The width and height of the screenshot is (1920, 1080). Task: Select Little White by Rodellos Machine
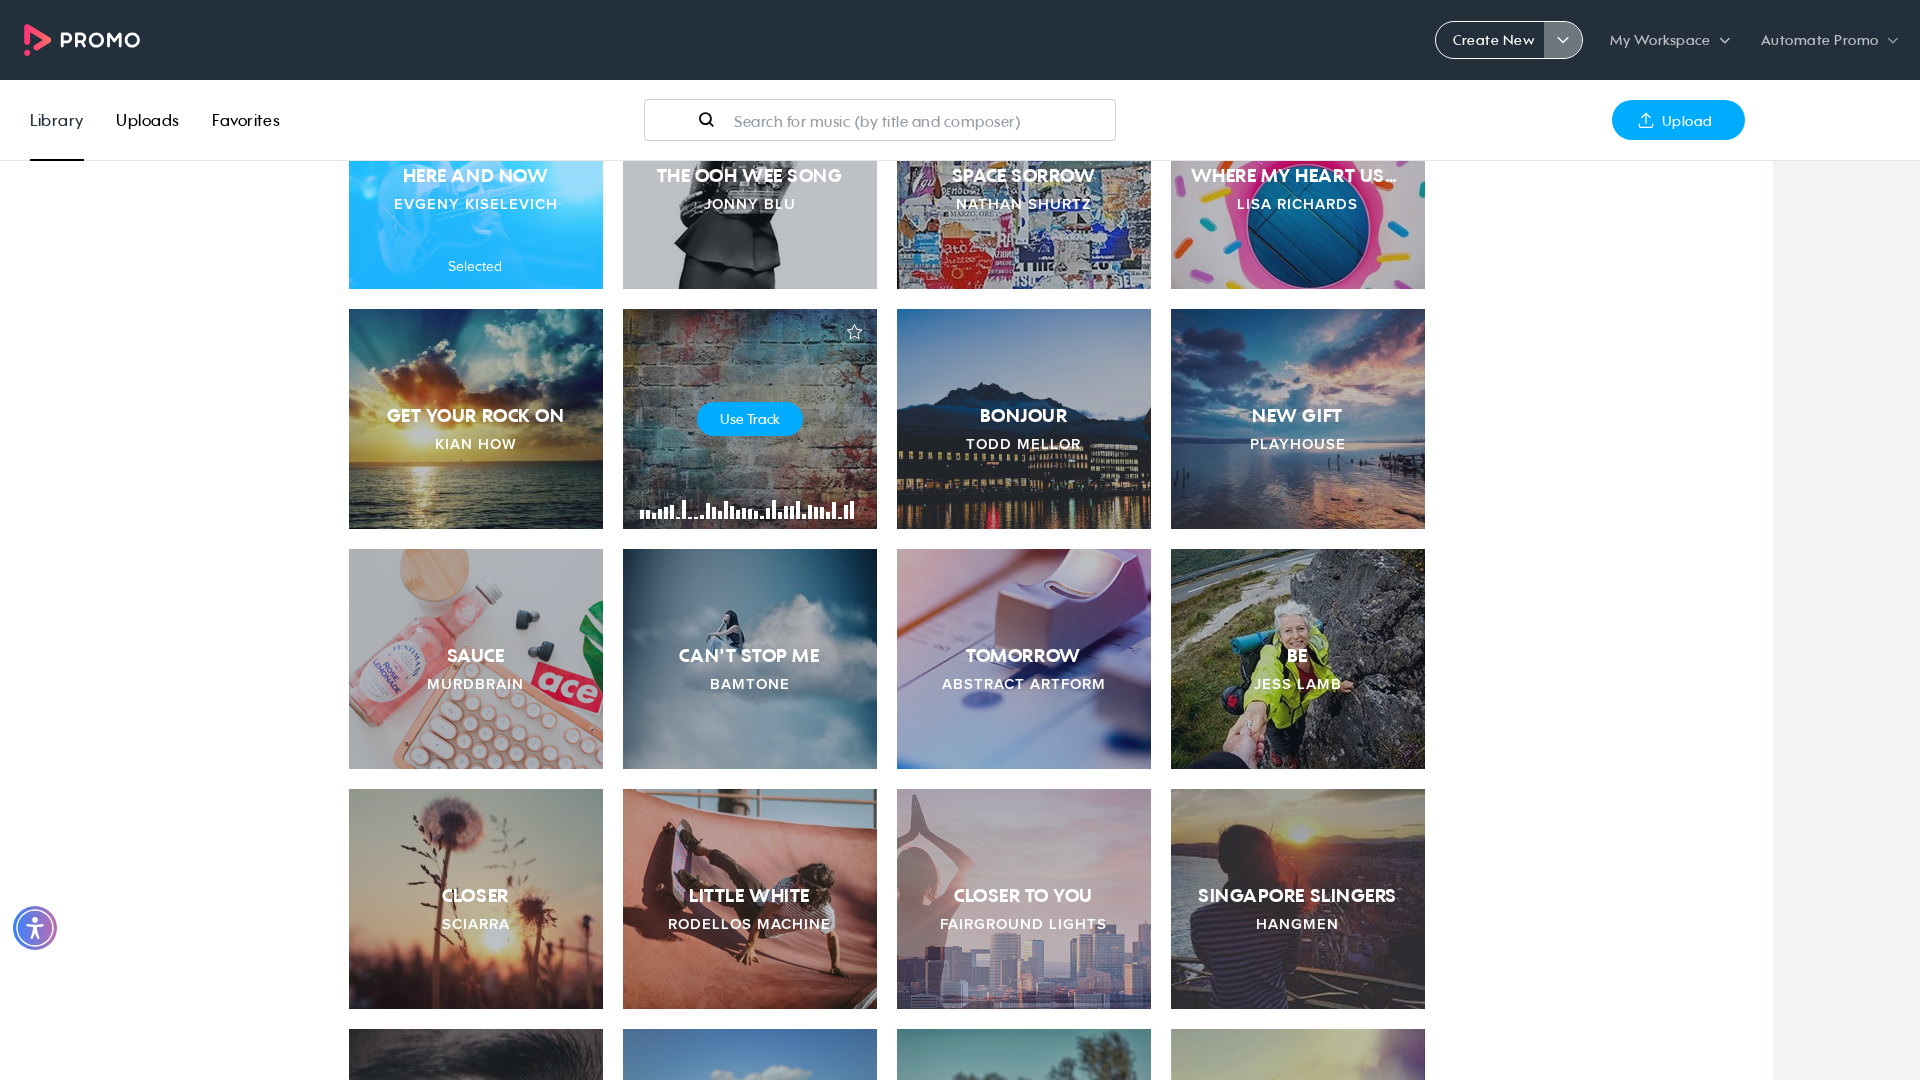(750, 899)
